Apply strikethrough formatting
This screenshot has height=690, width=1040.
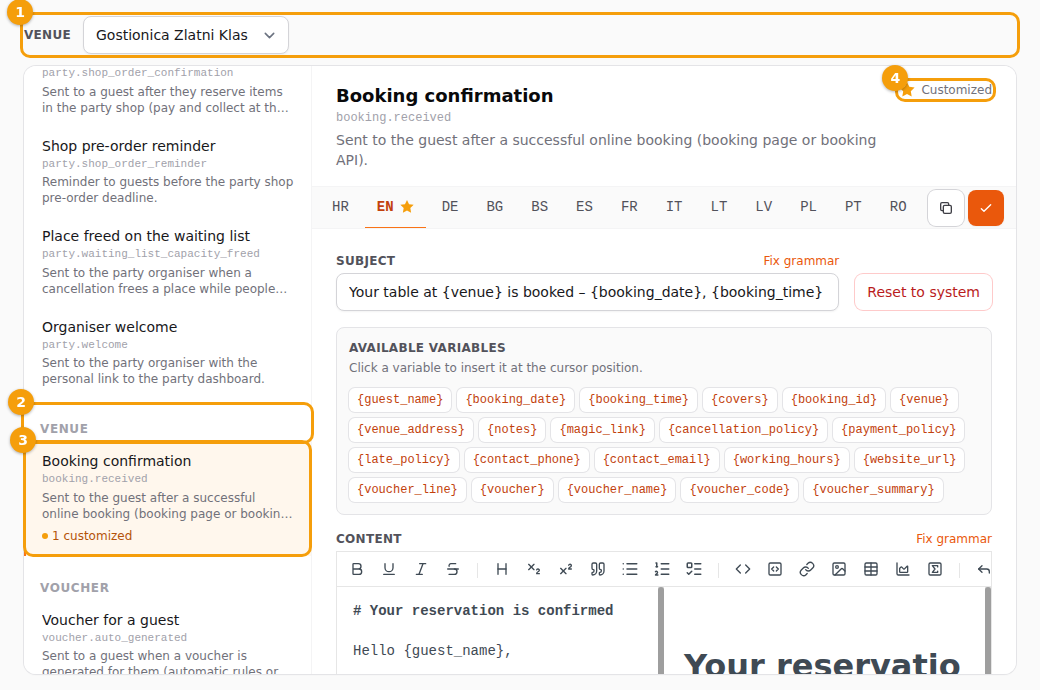click(452, 569)
